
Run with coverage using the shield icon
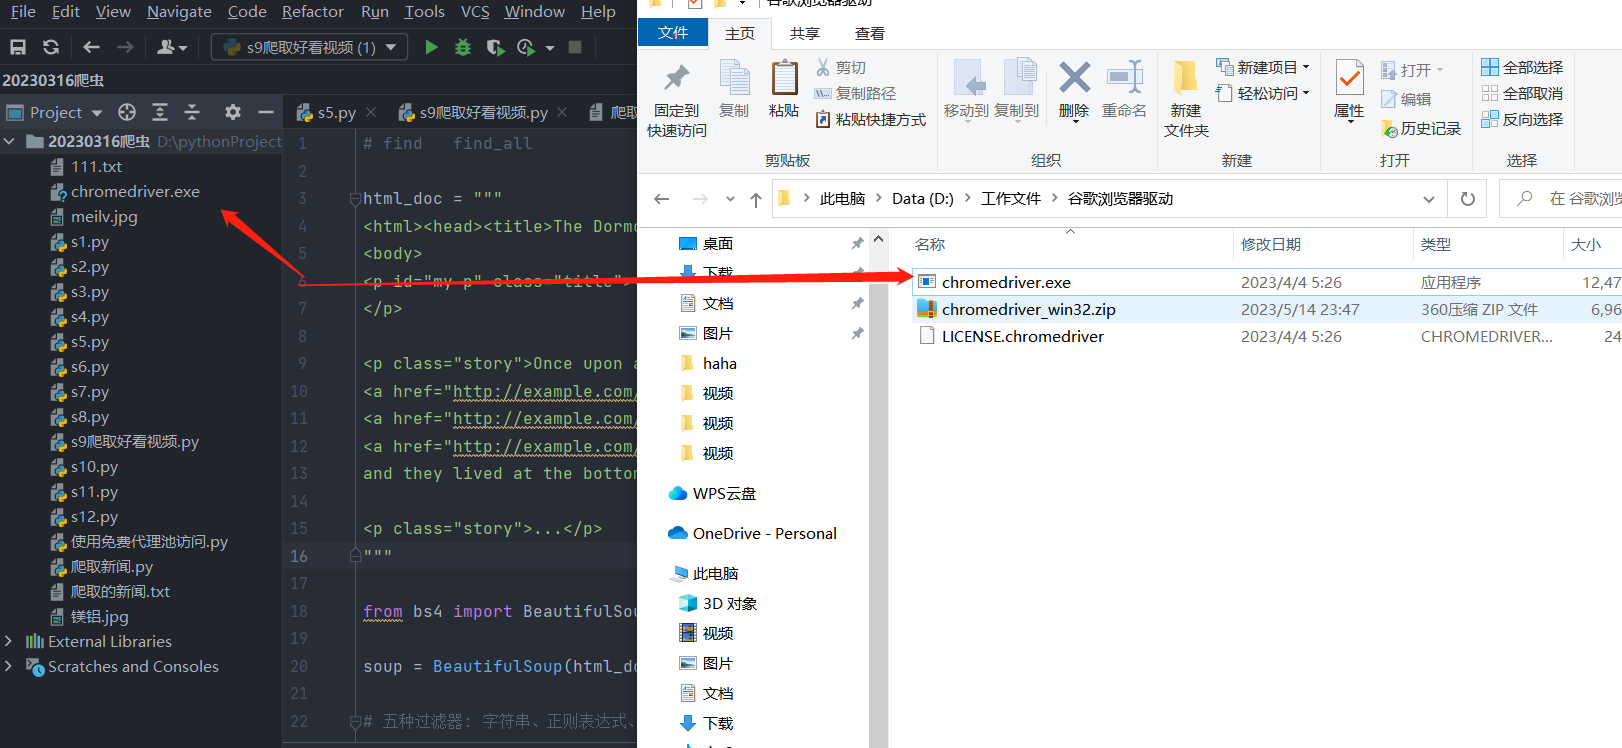tap(495, 47)
